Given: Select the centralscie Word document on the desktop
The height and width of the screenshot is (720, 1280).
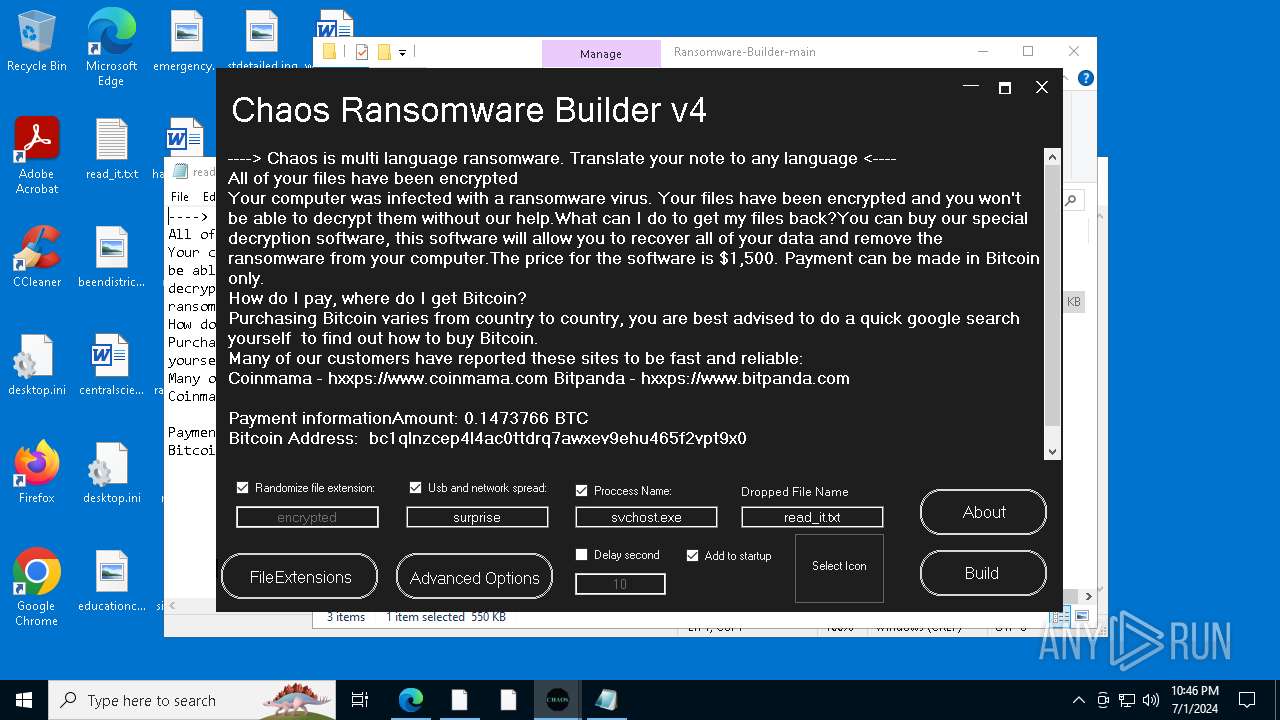Looking at the screenshot, I should coord(111,365).
